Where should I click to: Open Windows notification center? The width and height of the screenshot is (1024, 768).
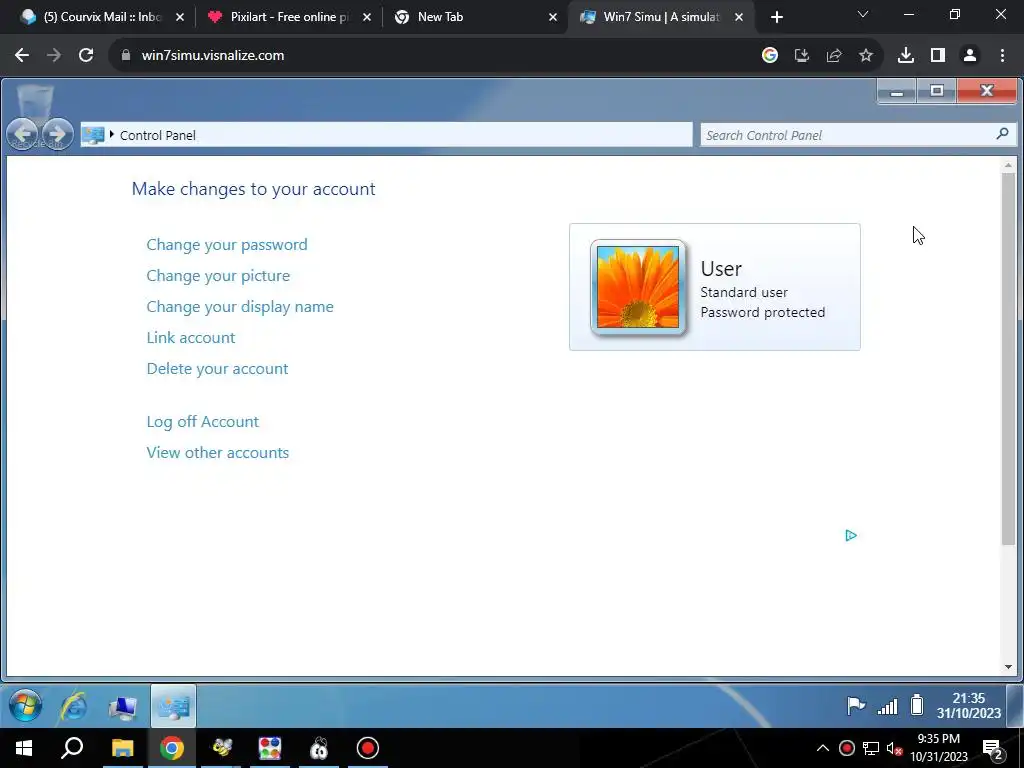[x=993, y=749]
